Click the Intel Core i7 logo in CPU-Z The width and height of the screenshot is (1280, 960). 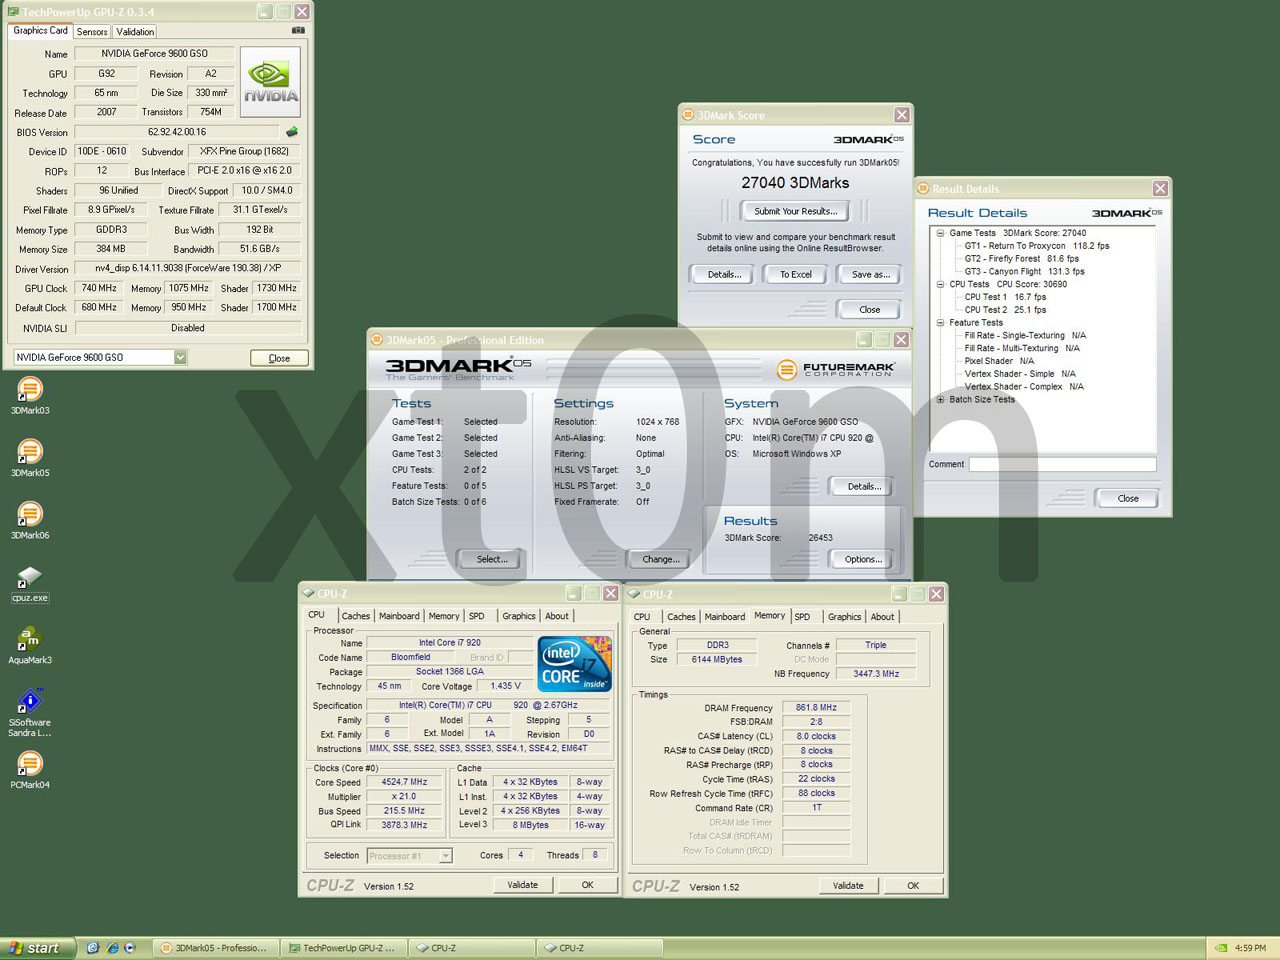(575, 663)
